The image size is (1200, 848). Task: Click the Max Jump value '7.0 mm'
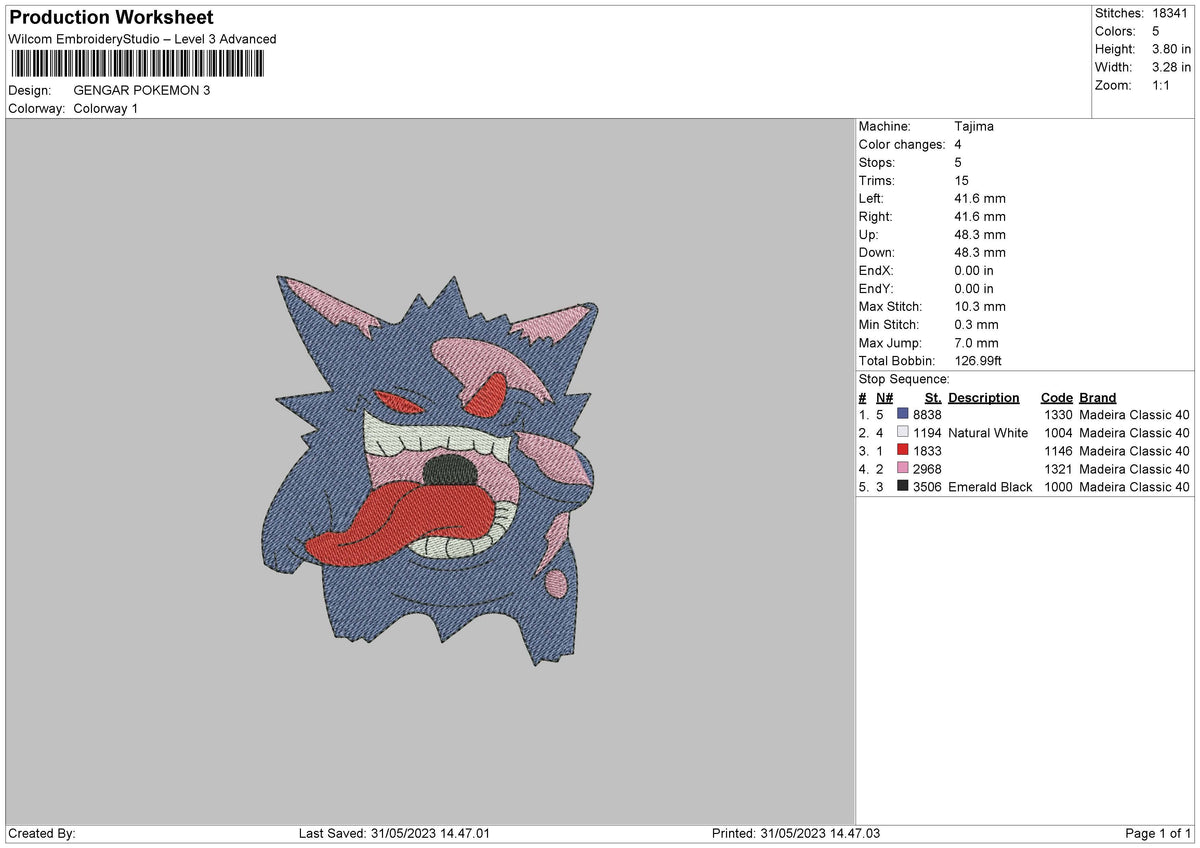point(977,342)
